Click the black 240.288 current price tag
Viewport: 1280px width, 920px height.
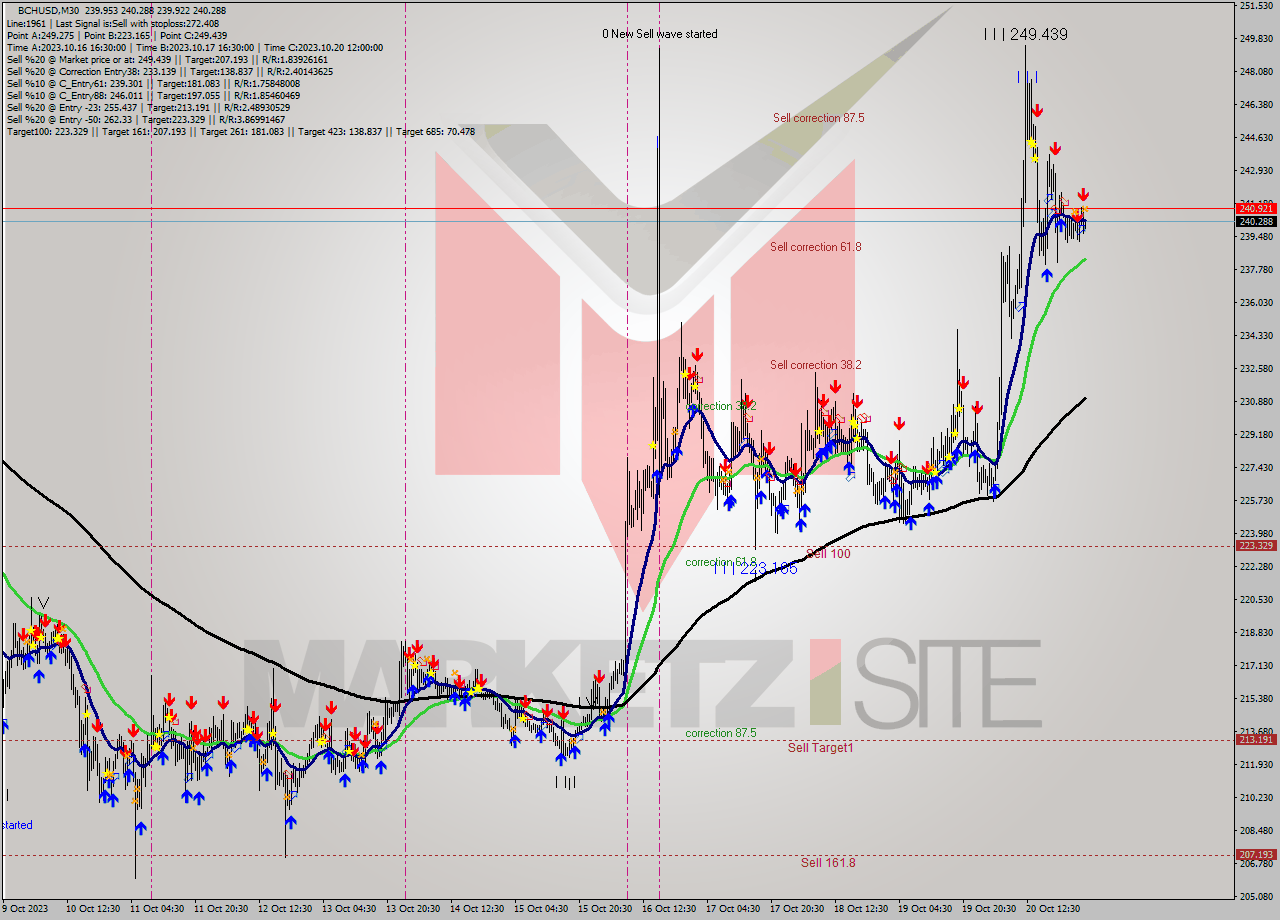(1256, 221)
